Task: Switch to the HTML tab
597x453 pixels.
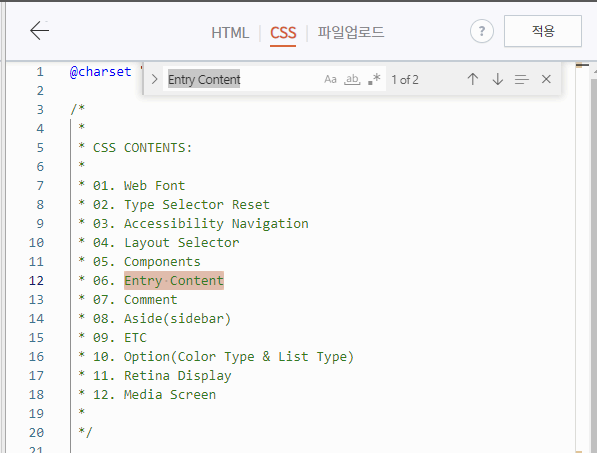Action: 230,33
